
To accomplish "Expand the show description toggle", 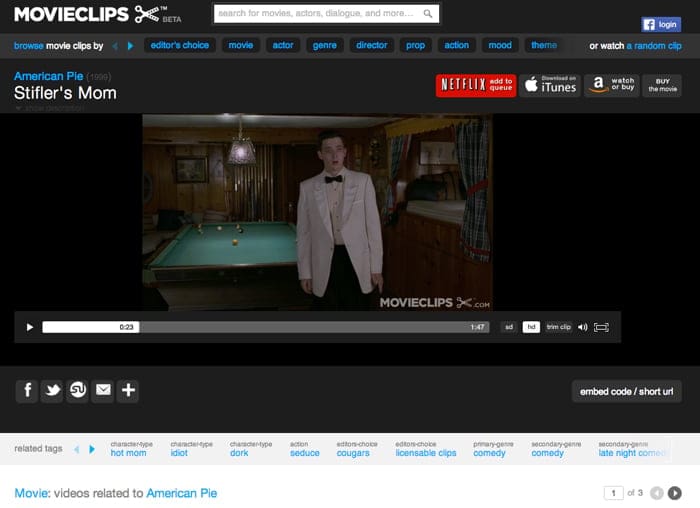I will point(50,108).
